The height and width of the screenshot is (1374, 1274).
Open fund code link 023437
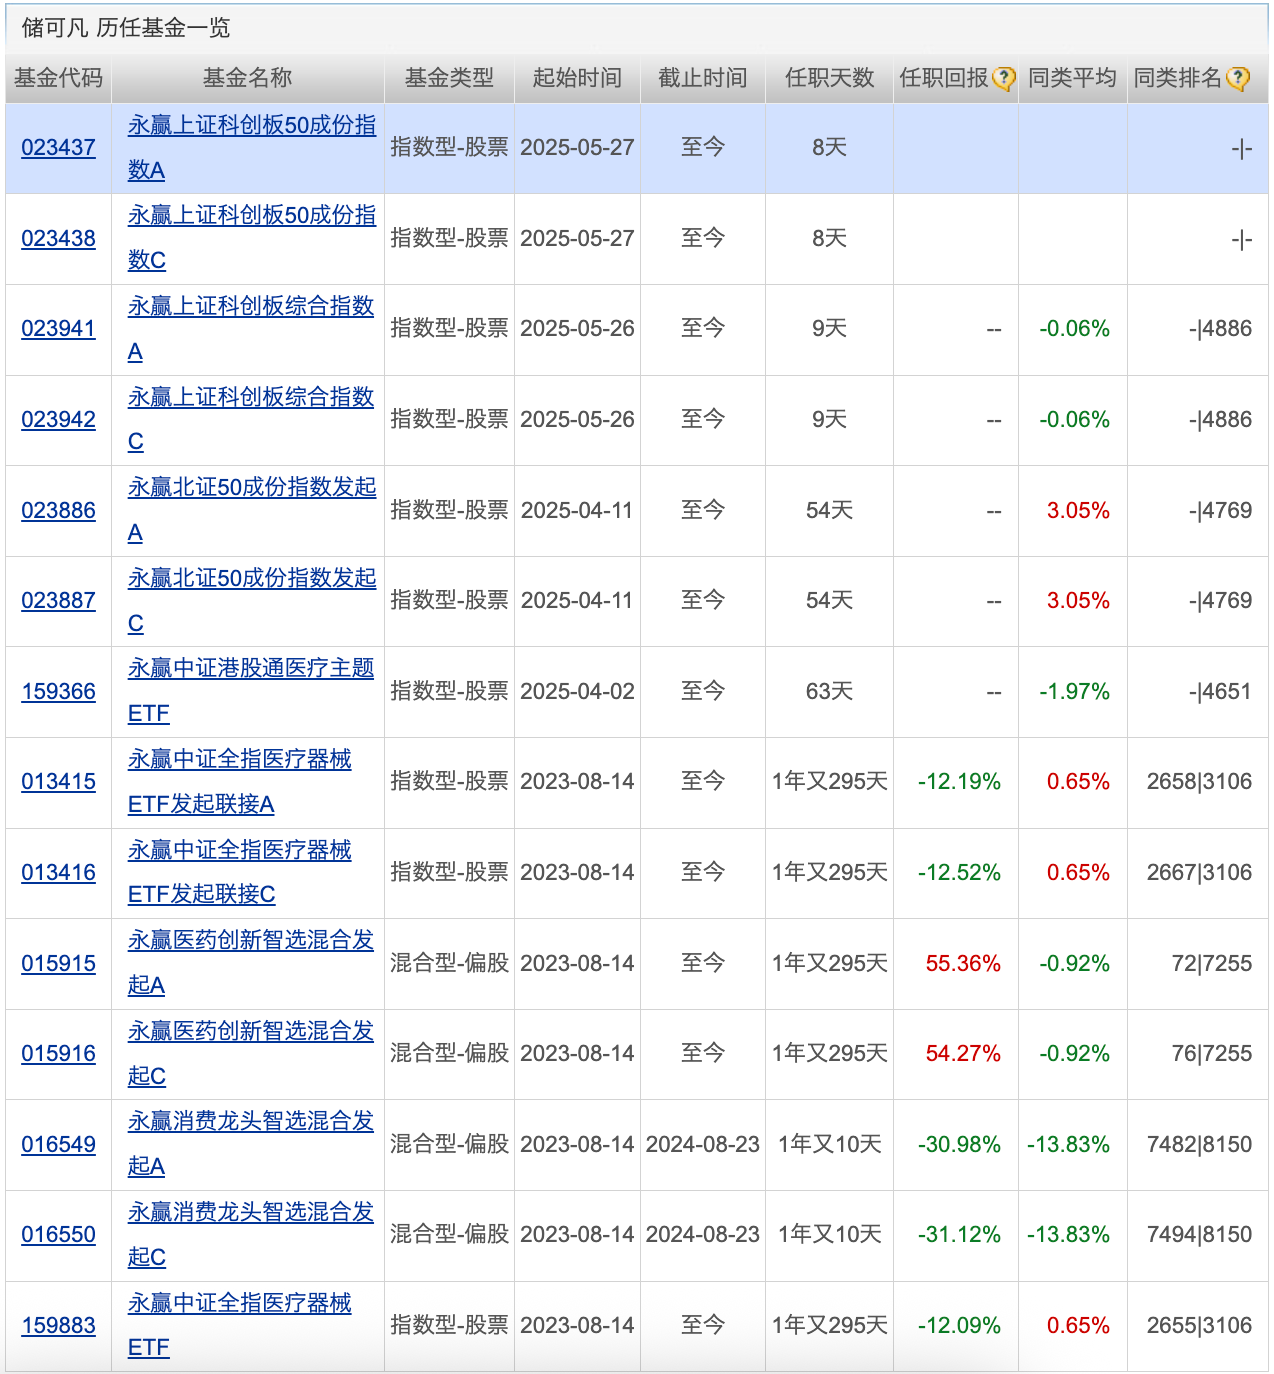pos(59,148)
